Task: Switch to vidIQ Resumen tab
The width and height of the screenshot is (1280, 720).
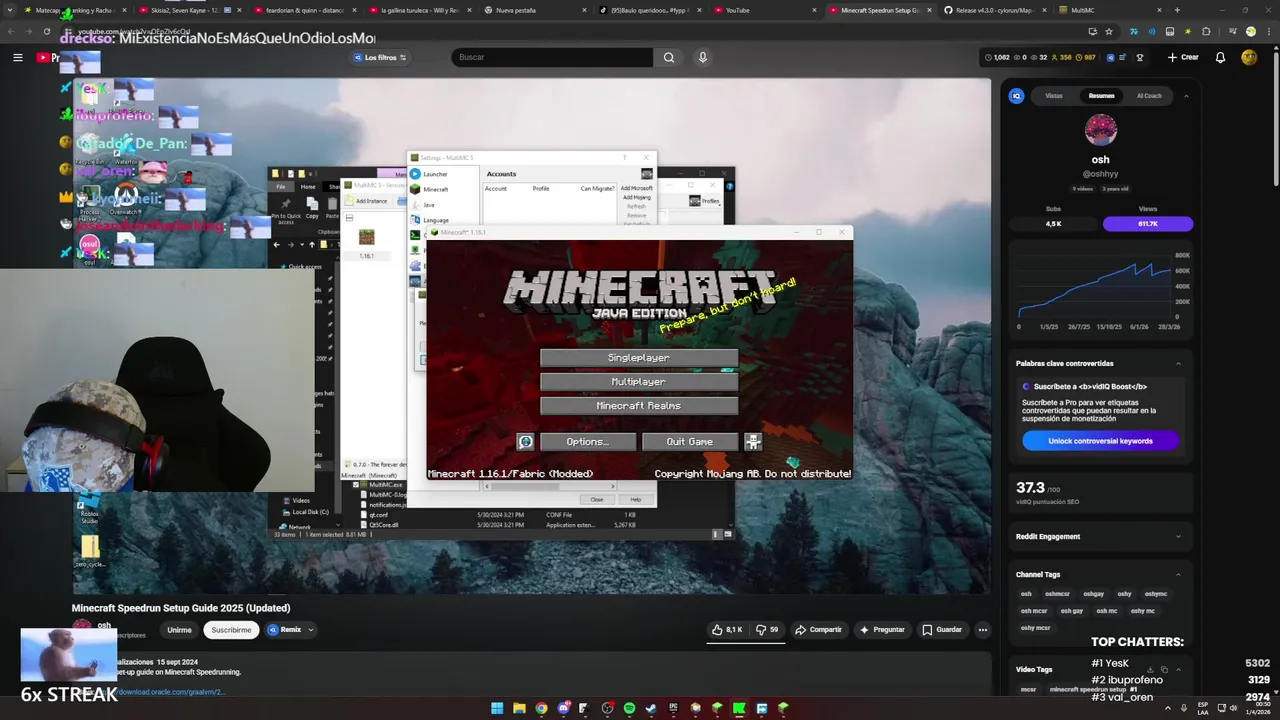Action: point(1101,96)
